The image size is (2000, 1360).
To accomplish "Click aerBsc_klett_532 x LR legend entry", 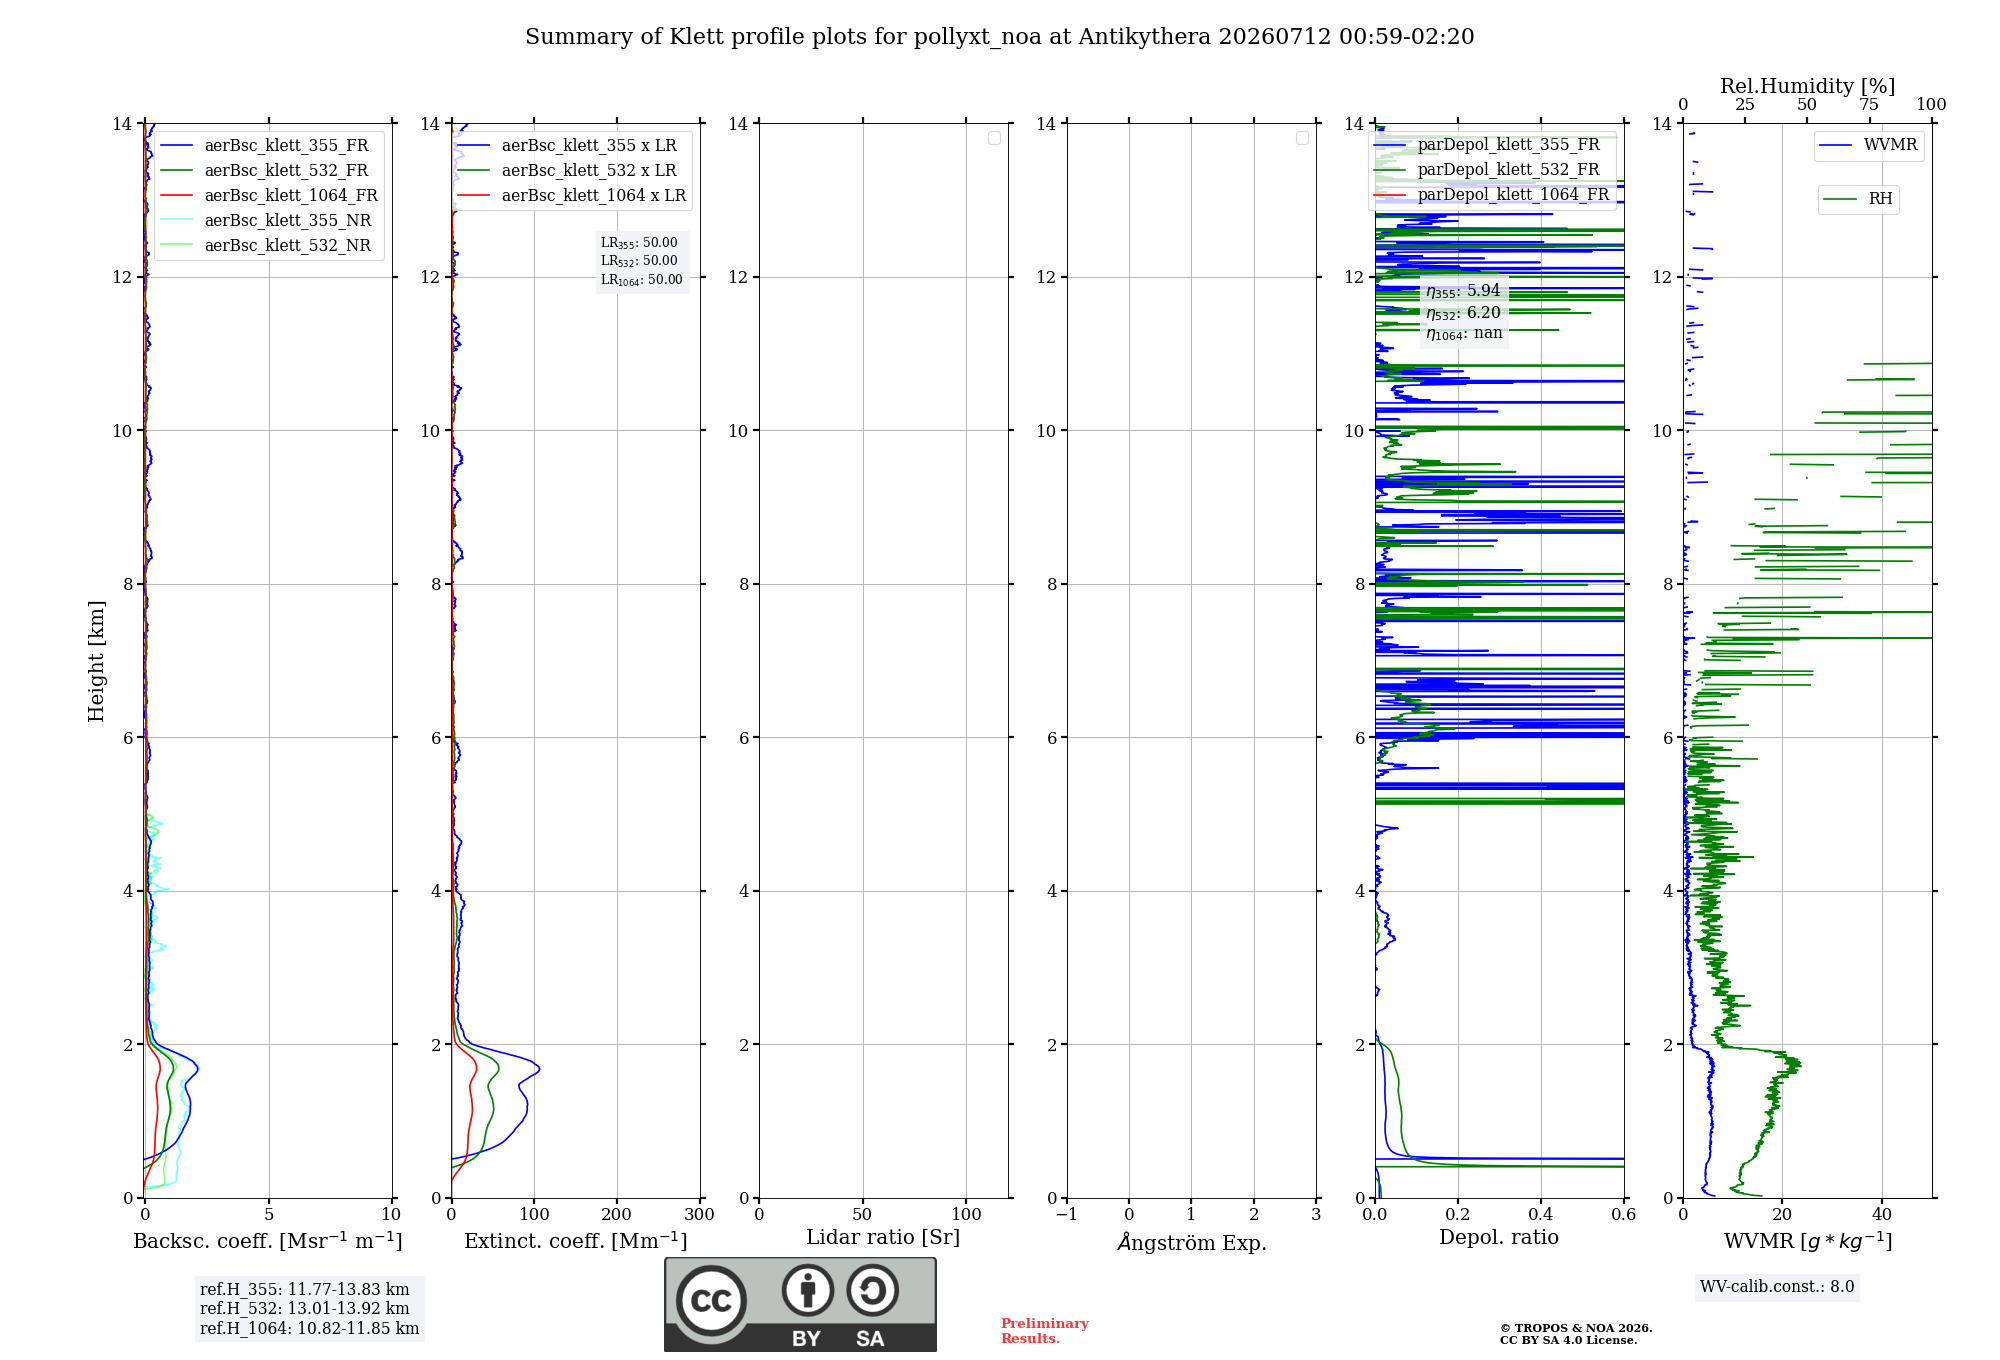I will [567, 171].
